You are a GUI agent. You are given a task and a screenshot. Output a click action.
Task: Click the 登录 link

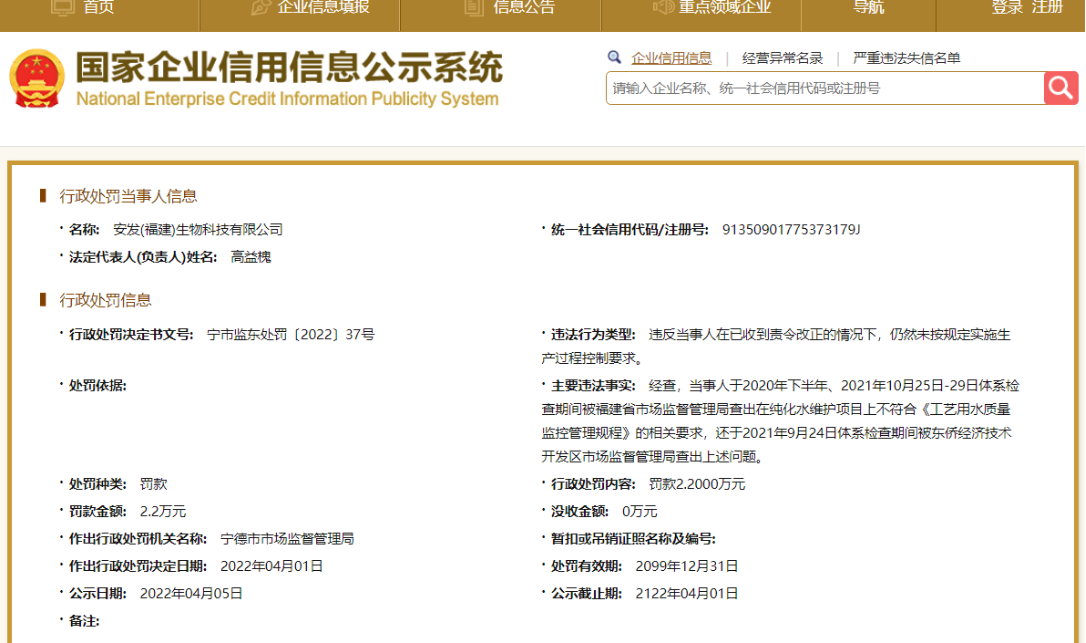[x=1007, y=7]
